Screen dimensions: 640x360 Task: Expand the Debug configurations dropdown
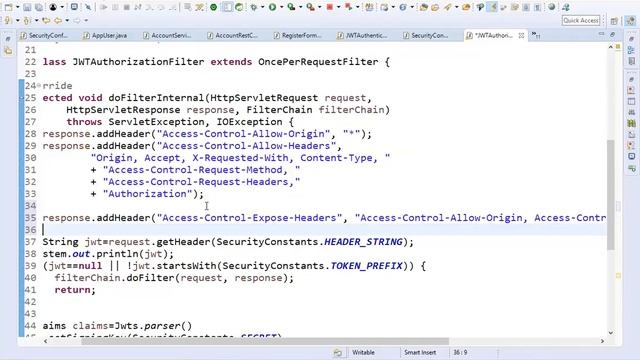point(262,7)
